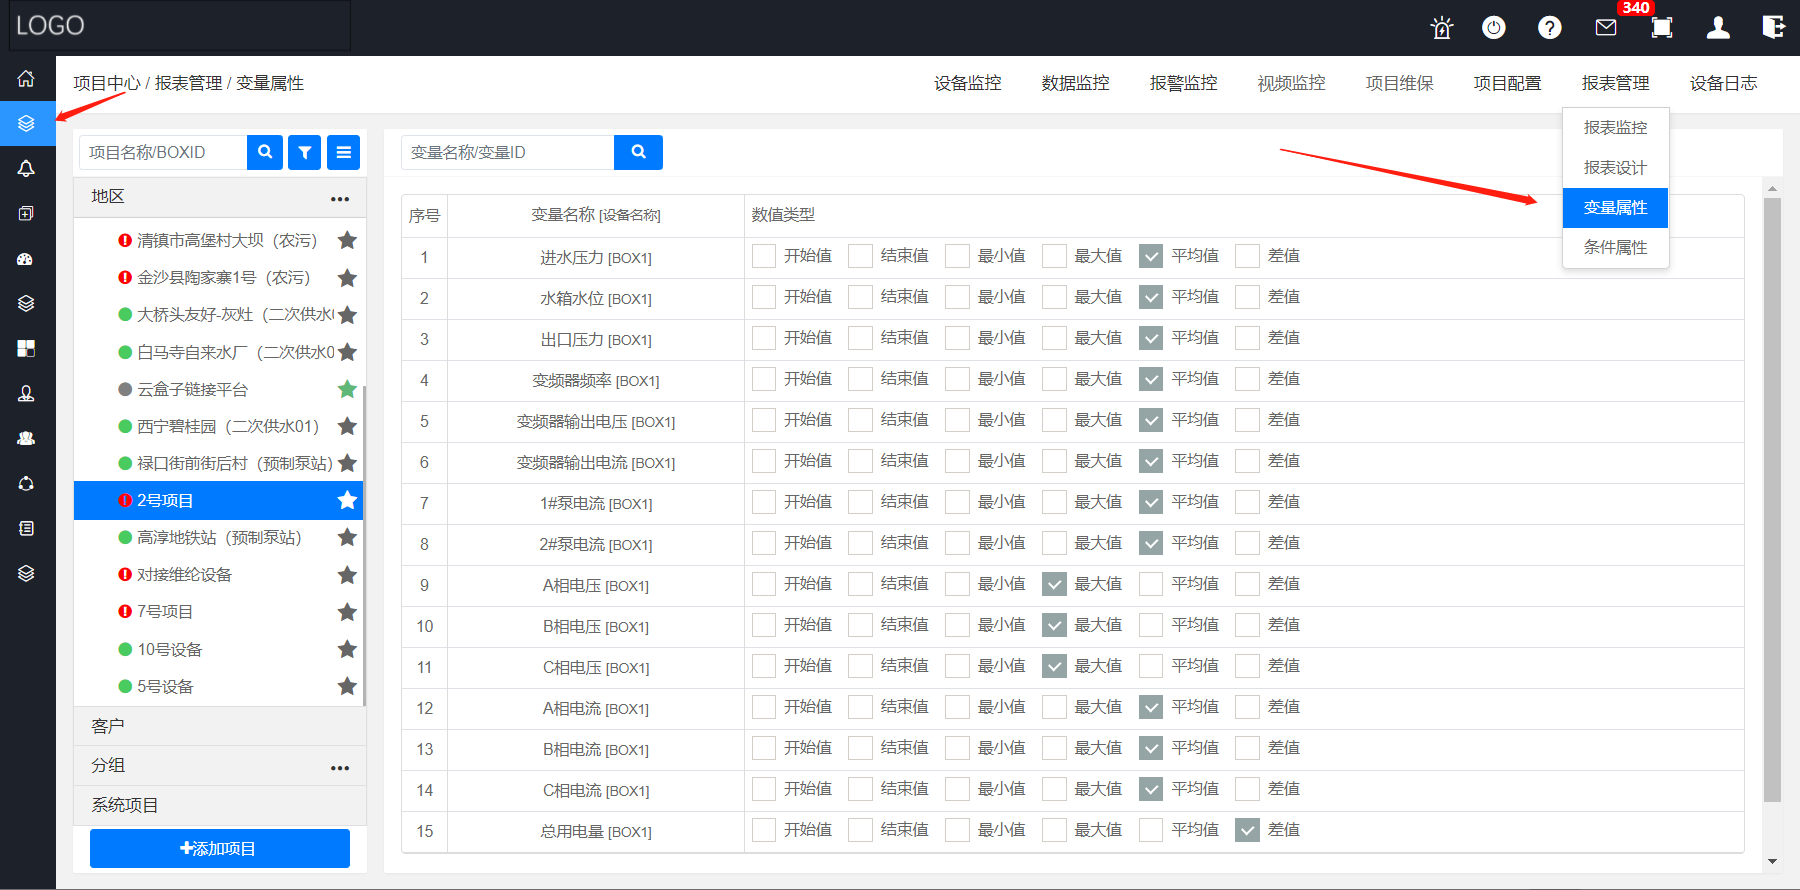Screen dimensions: 1800x890
Task: Open the 项目配置 navigation link
Action: [1507, 83]
